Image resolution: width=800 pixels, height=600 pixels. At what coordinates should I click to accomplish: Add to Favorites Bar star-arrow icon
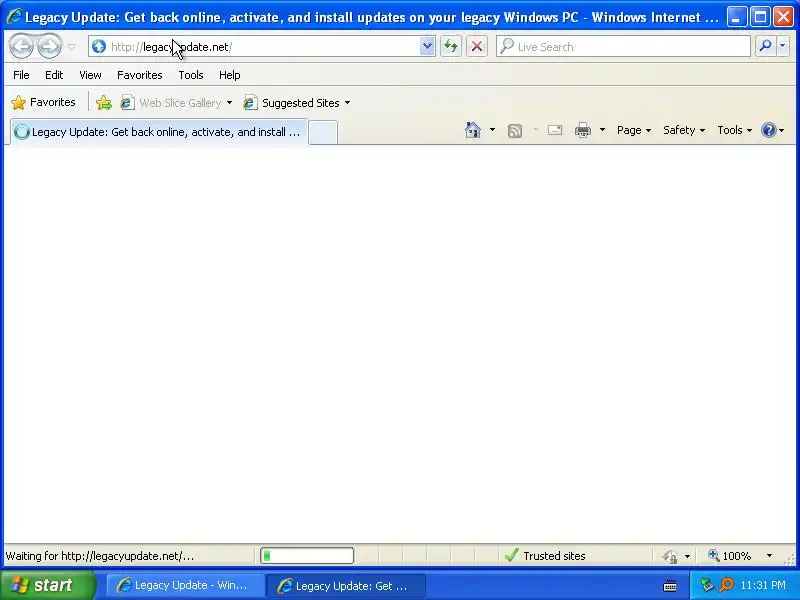tap(104, 103)
